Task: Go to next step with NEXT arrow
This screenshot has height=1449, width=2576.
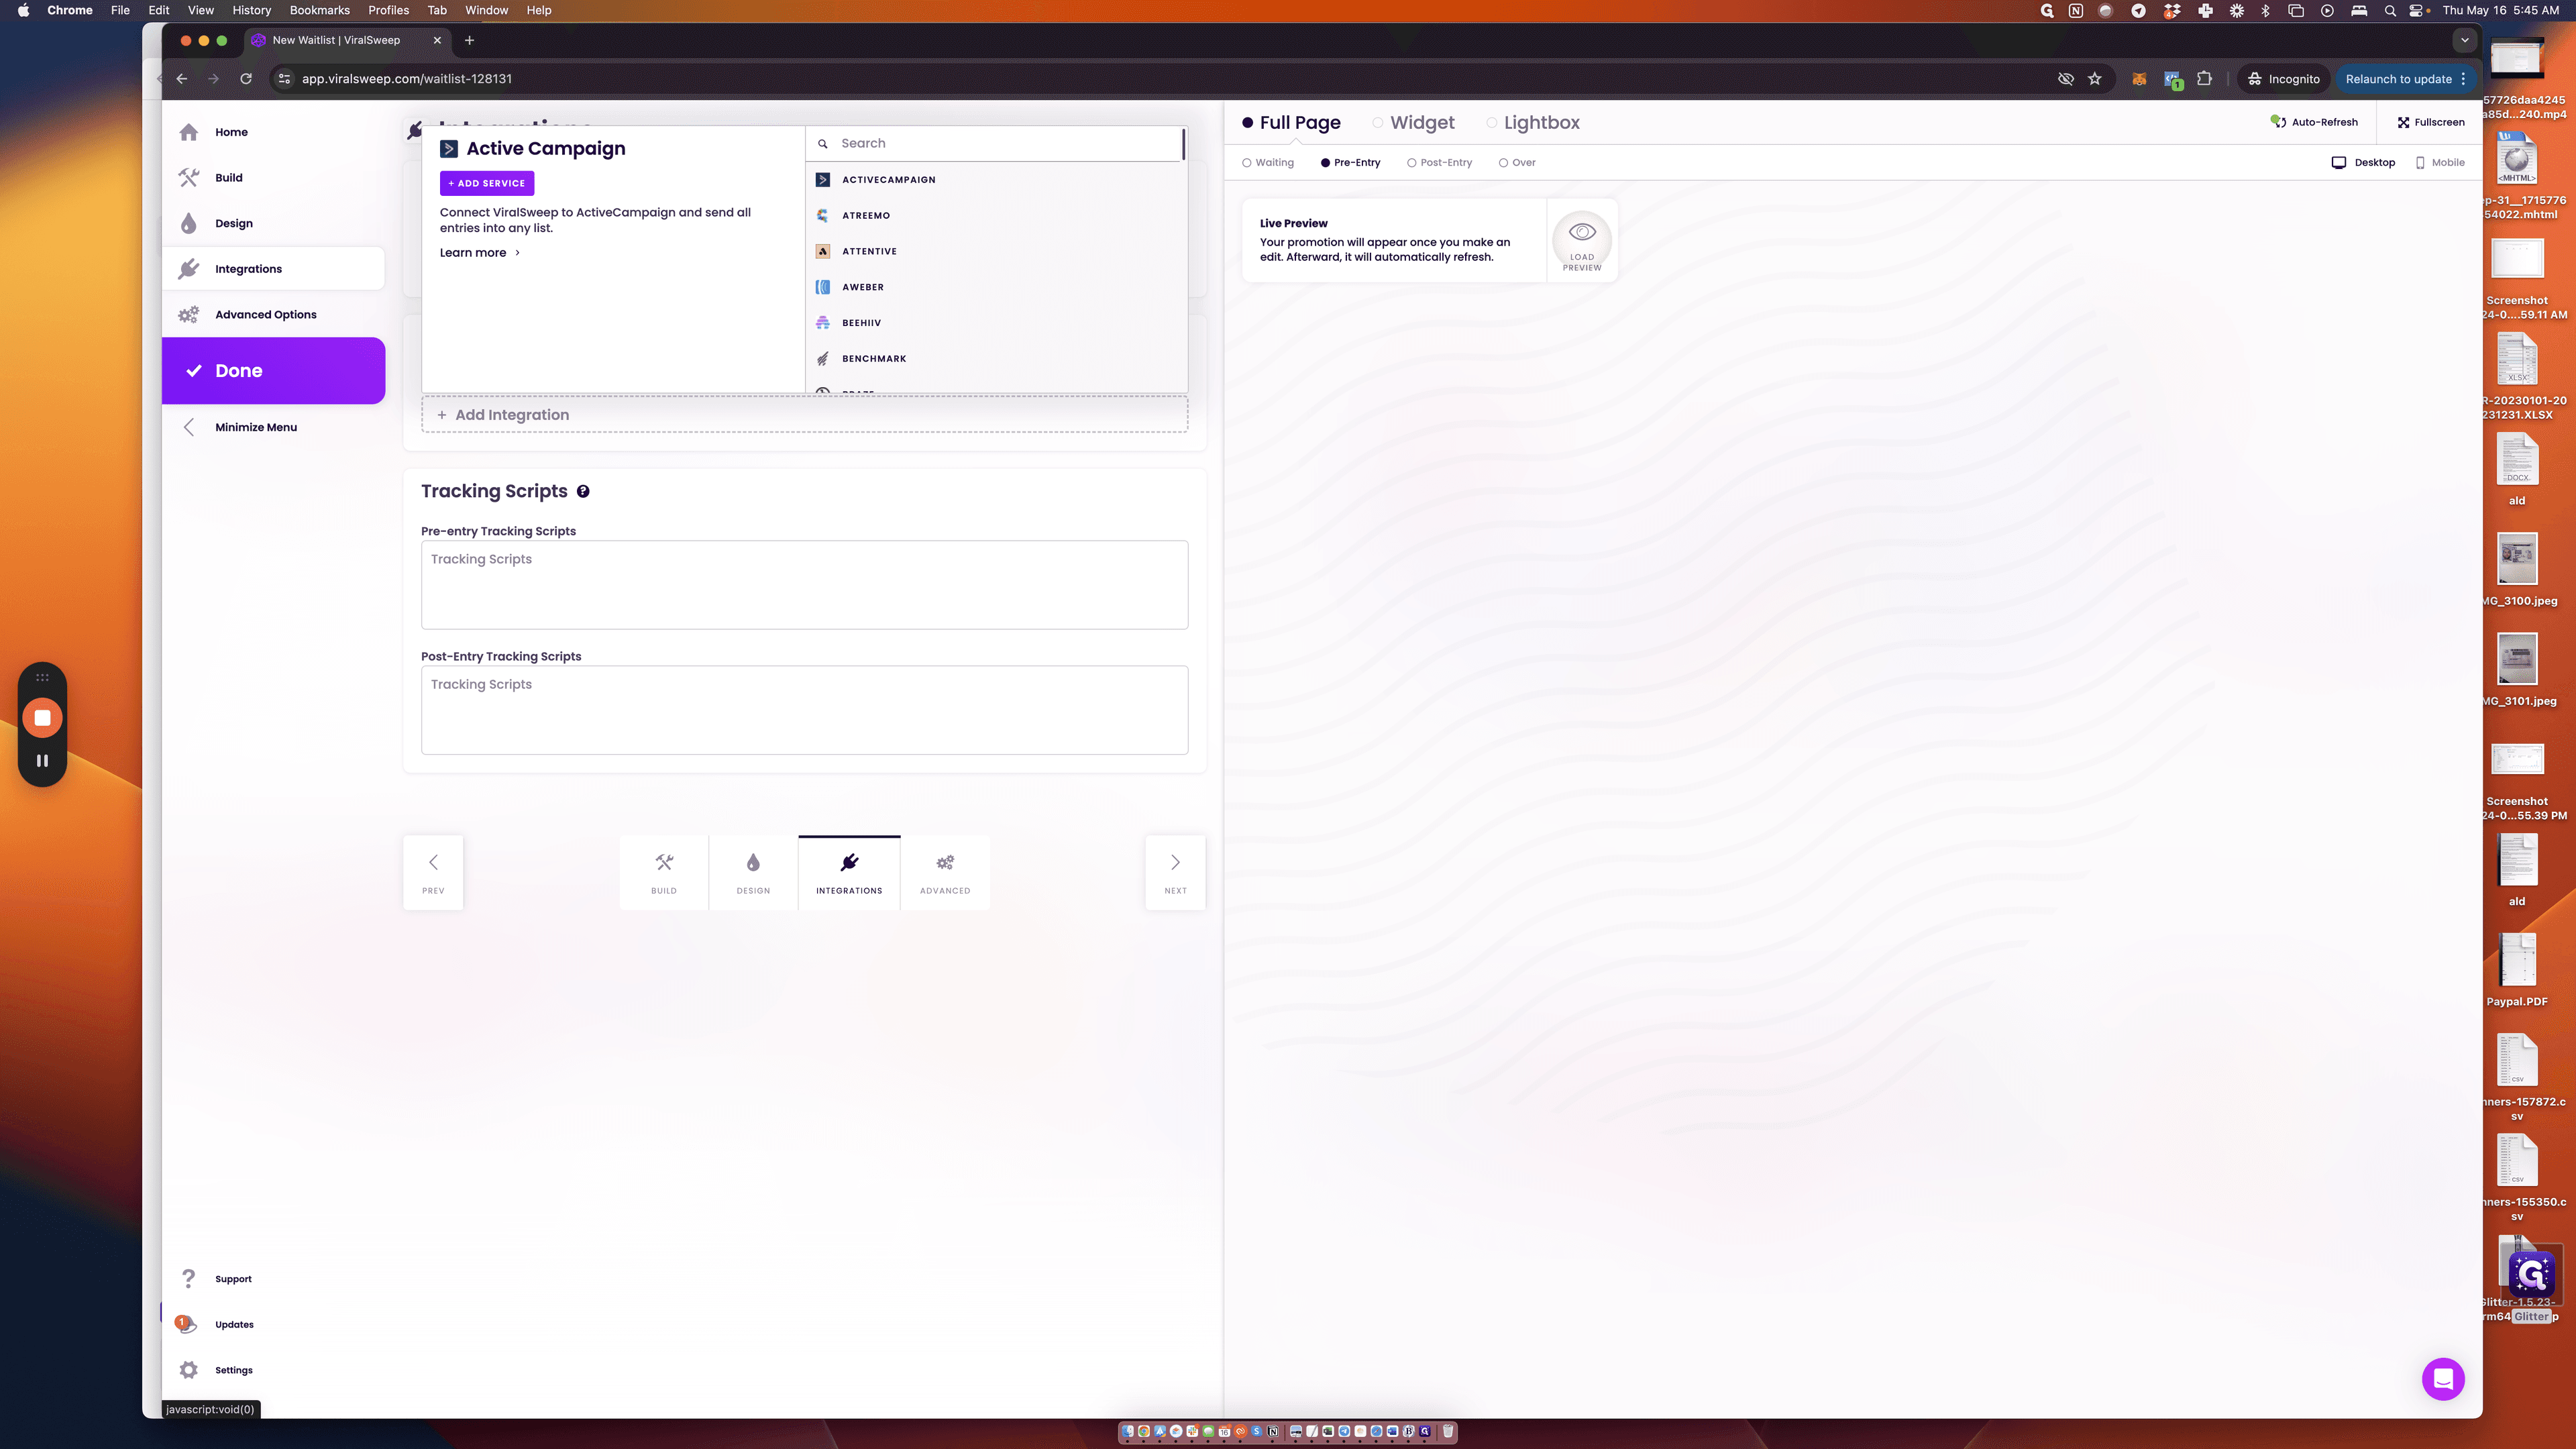Action: (1175, 872)
